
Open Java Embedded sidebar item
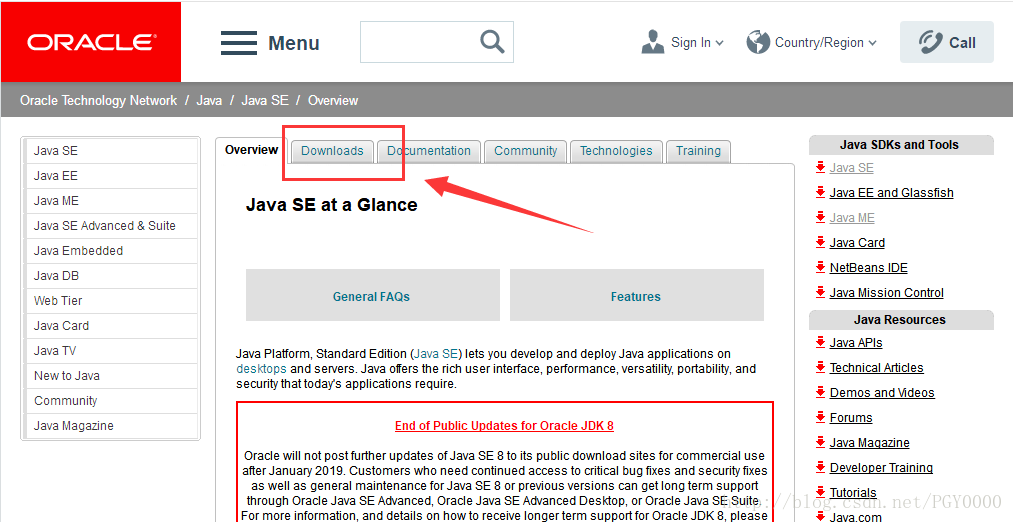[111, 251]
